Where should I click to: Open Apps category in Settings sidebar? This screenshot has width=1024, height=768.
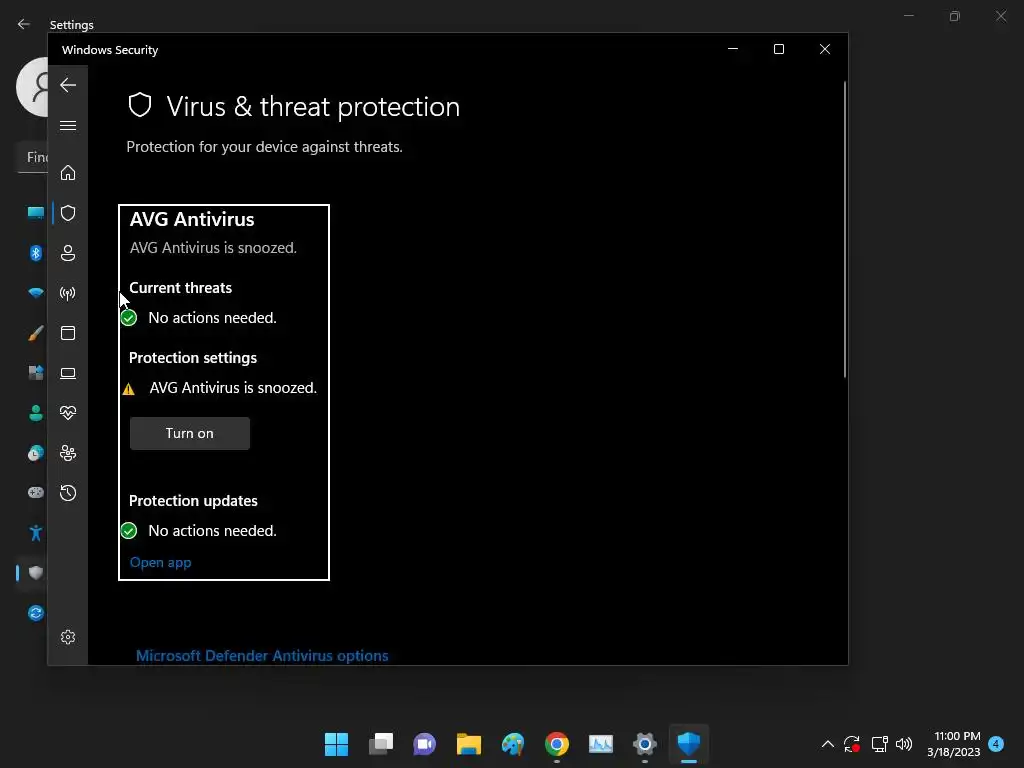35,373
